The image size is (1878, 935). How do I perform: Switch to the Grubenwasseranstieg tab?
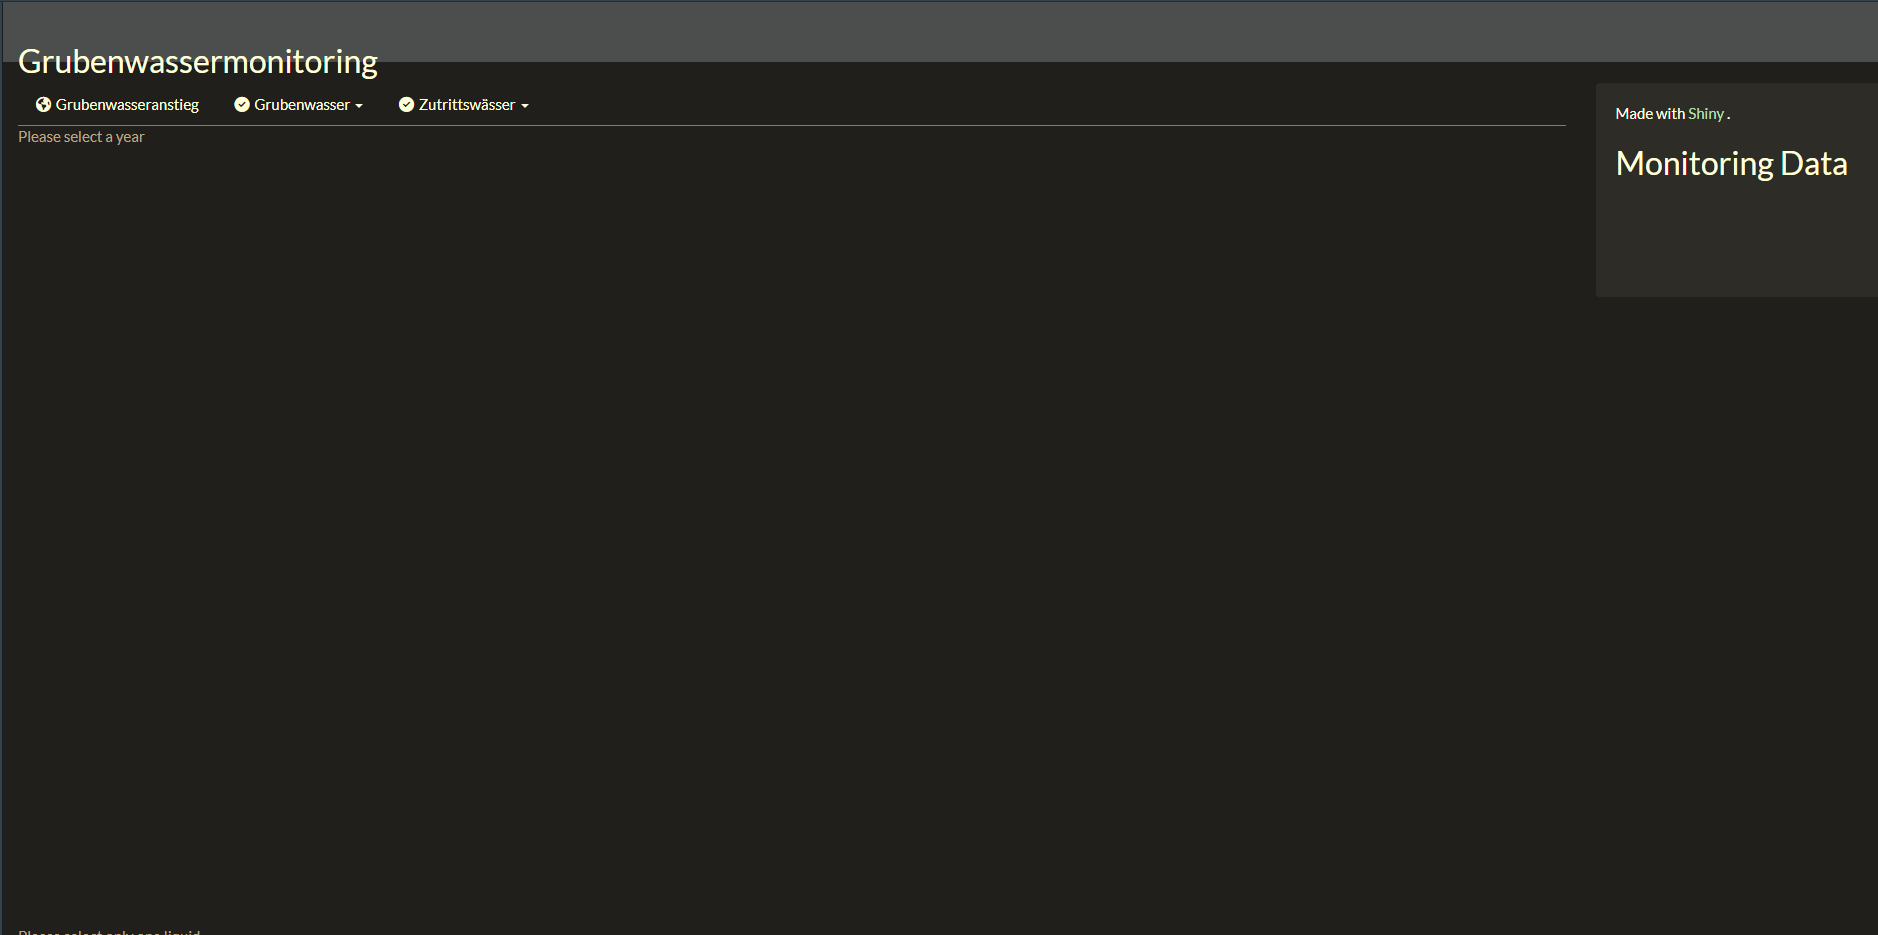(x=127, y=105)
